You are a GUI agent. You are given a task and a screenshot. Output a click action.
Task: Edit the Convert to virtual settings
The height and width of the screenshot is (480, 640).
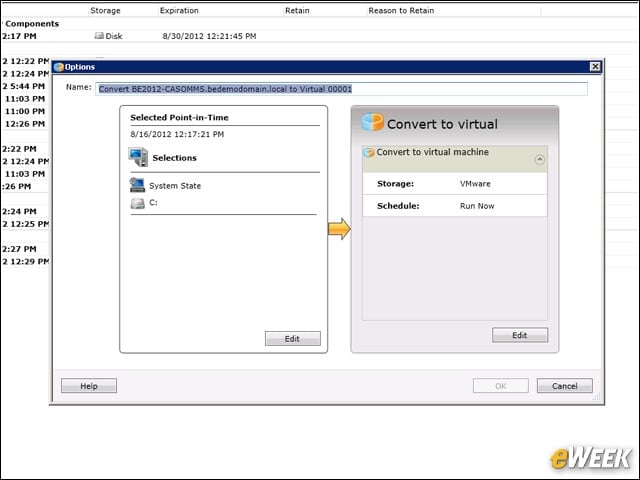click(520, 335)
